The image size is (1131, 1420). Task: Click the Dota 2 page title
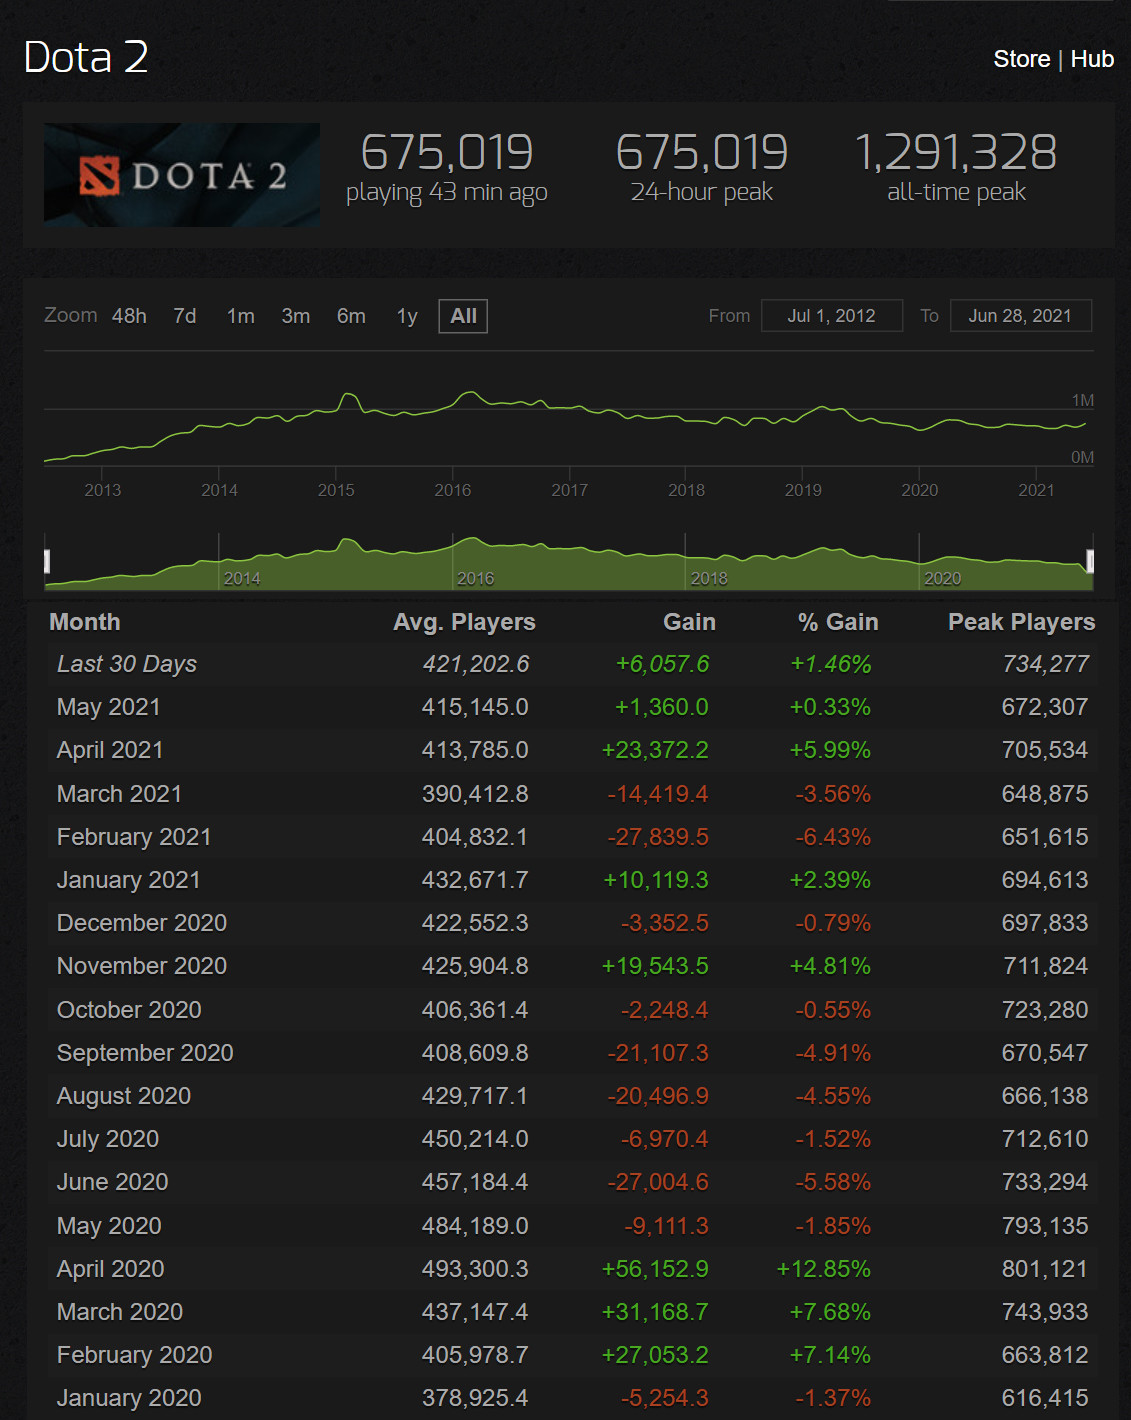coord(86,57)
